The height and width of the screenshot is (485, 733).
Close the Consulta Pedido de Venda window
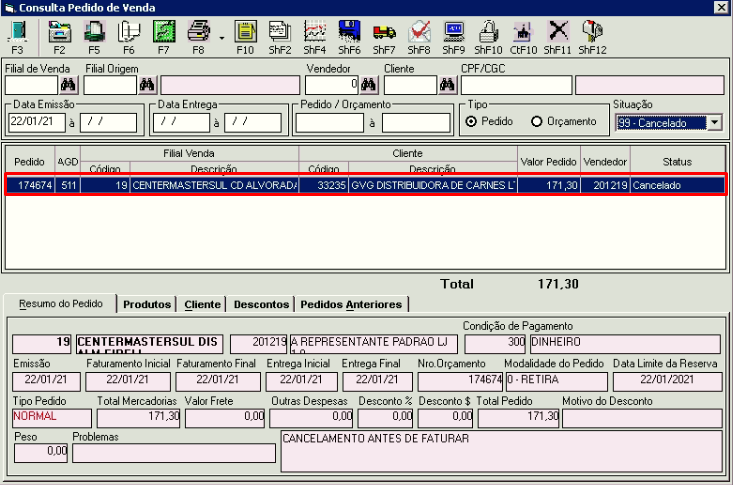(x=721, y=7)
